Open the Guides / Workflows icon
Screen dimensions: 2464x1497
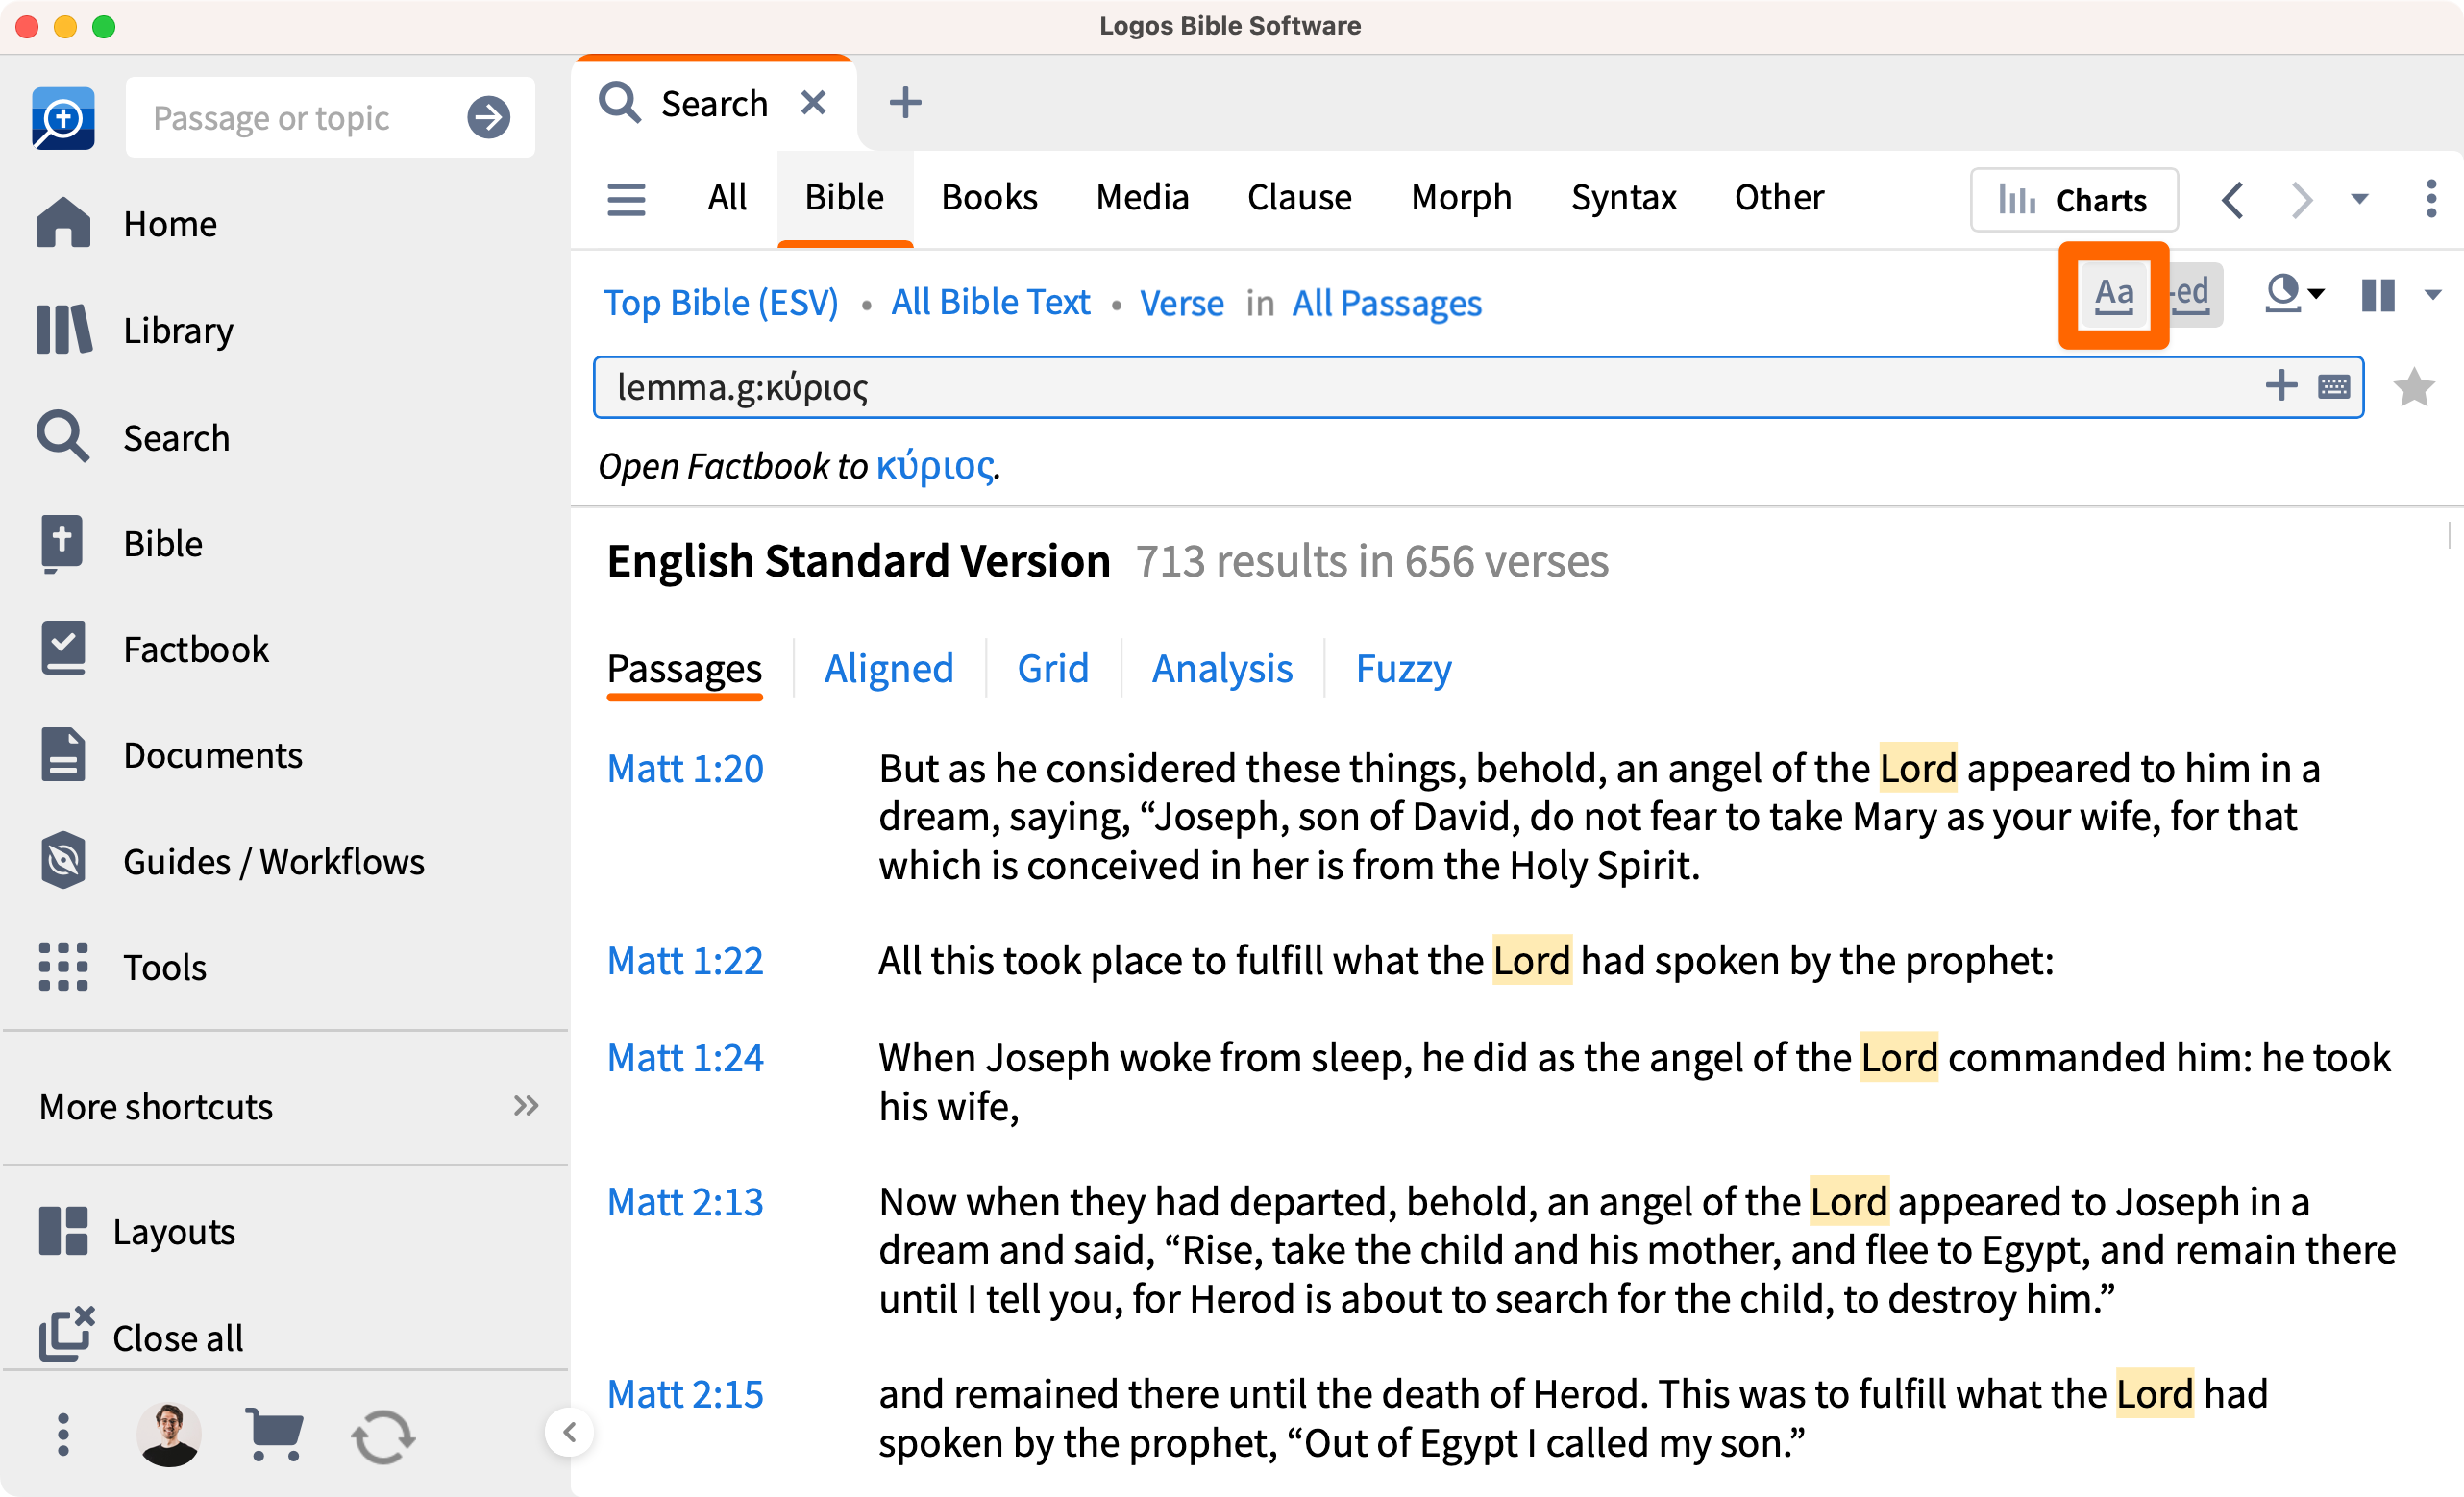pos(63,861)
